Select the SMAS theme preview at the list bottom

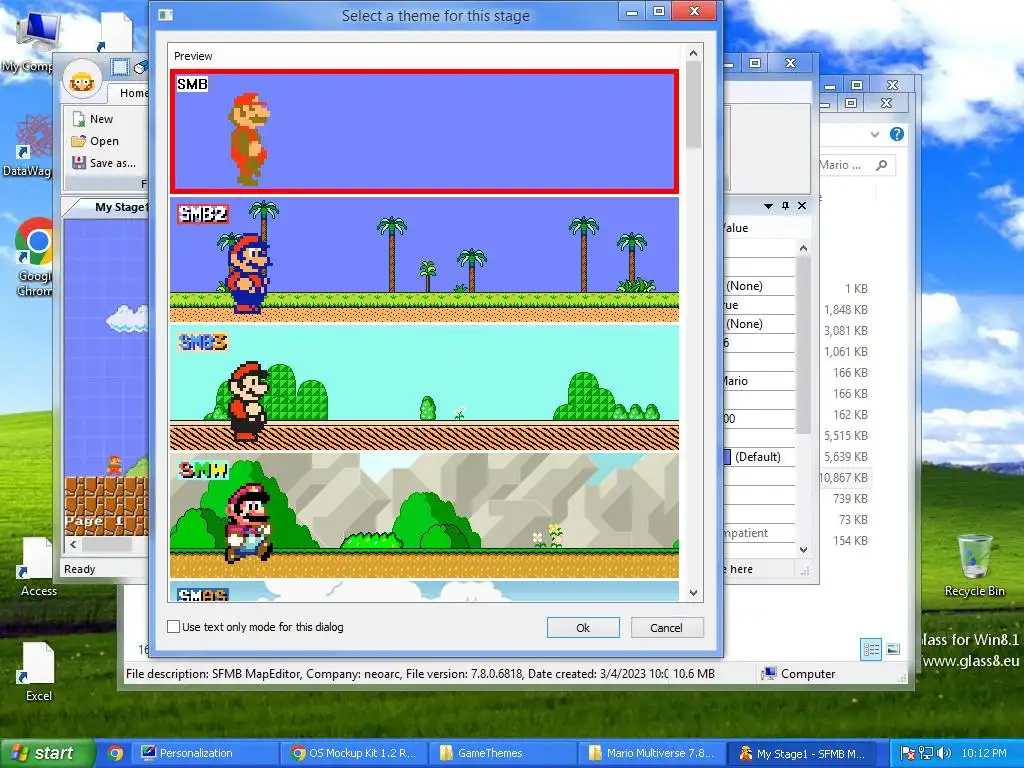point(424,591)
